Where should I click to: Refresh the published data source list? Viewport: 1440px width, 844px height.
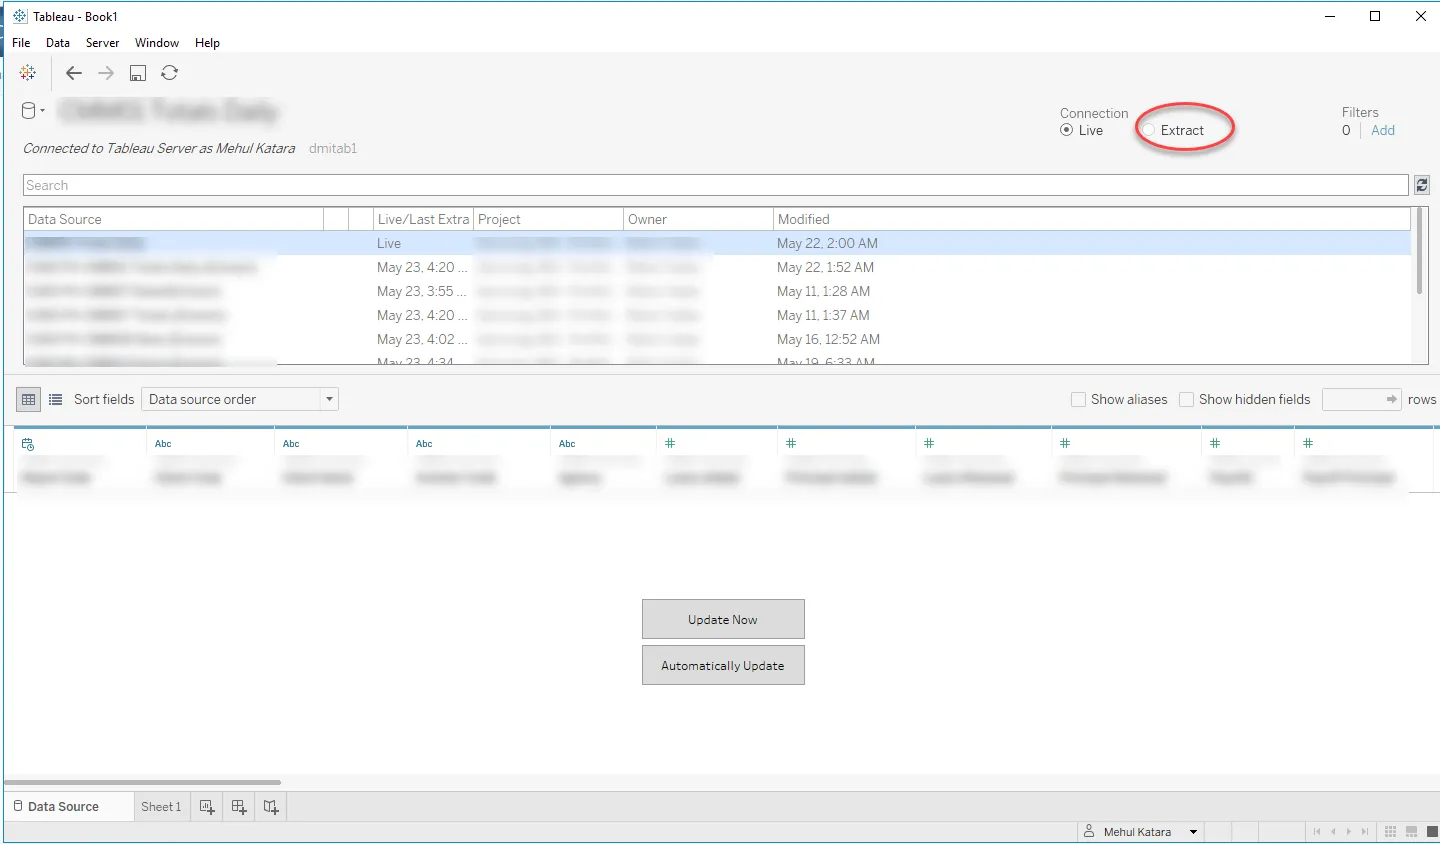coord(1422,185)
